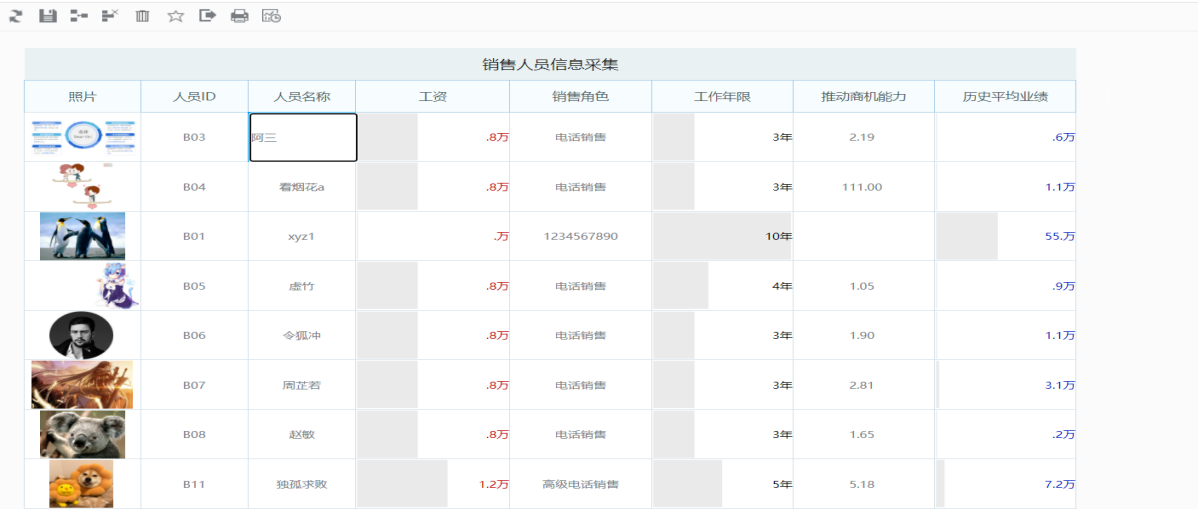Click the photo thumbnail in row B03
This screenshot has width=1198, height=509.
click(83, 137)
